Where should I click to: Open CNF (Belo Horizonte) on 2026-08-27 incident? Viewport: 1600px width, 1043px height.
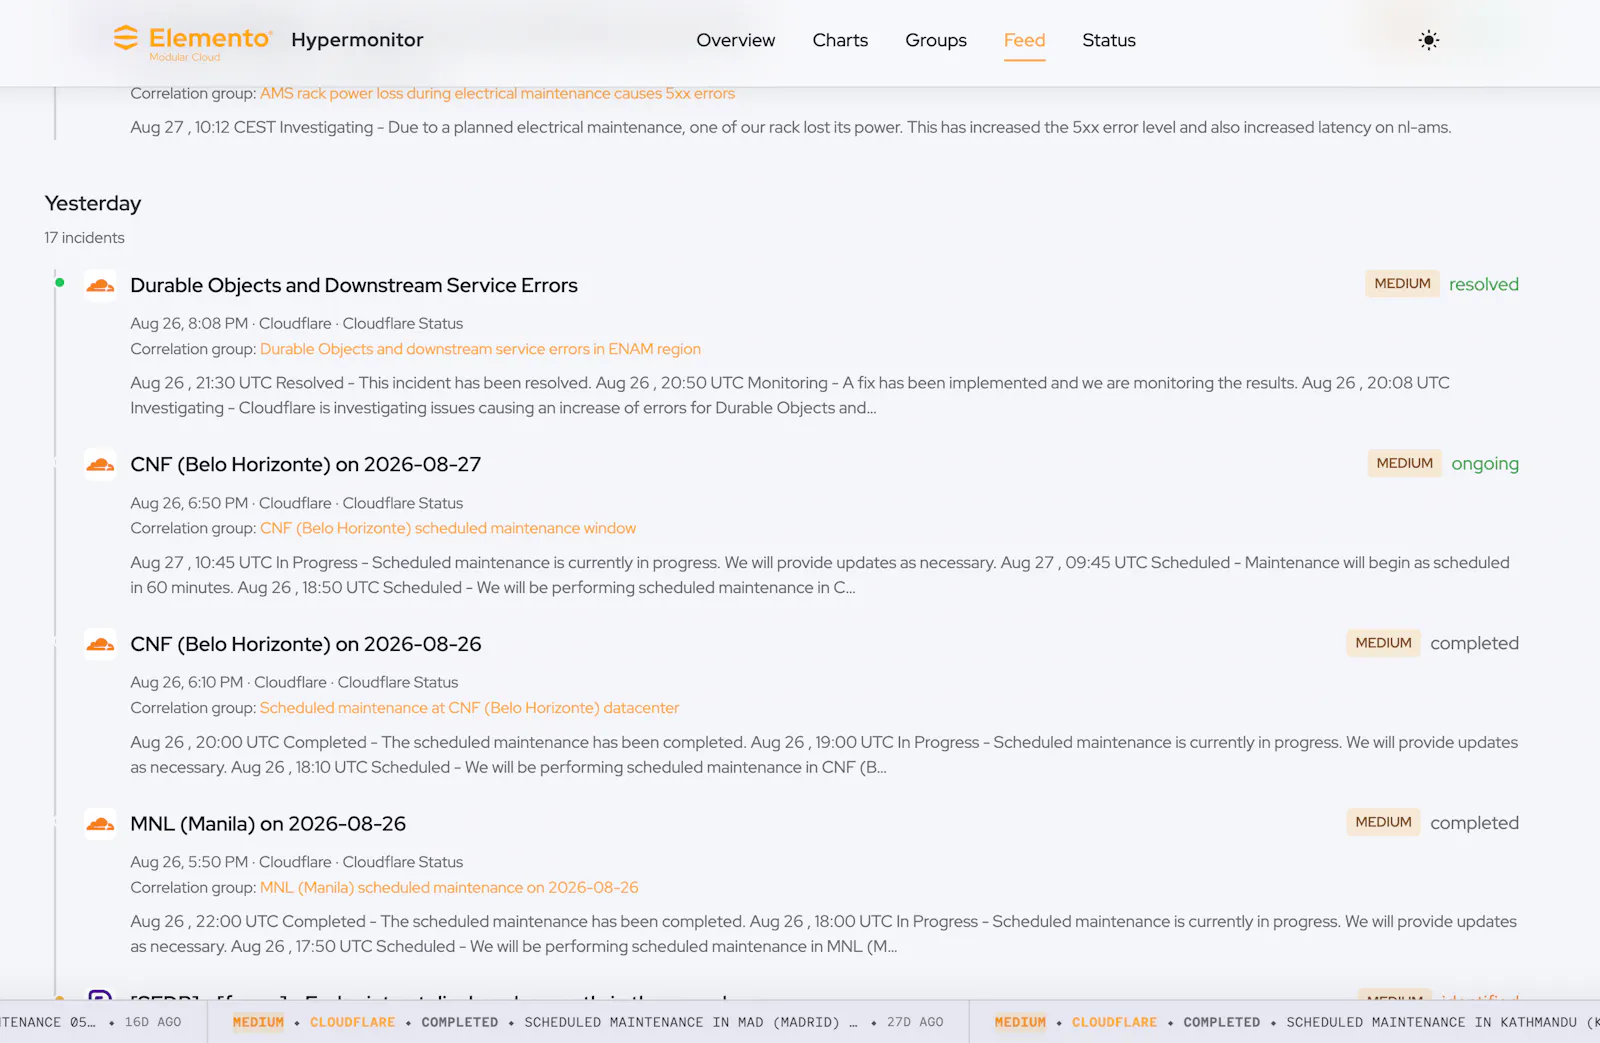pos(306,464)
